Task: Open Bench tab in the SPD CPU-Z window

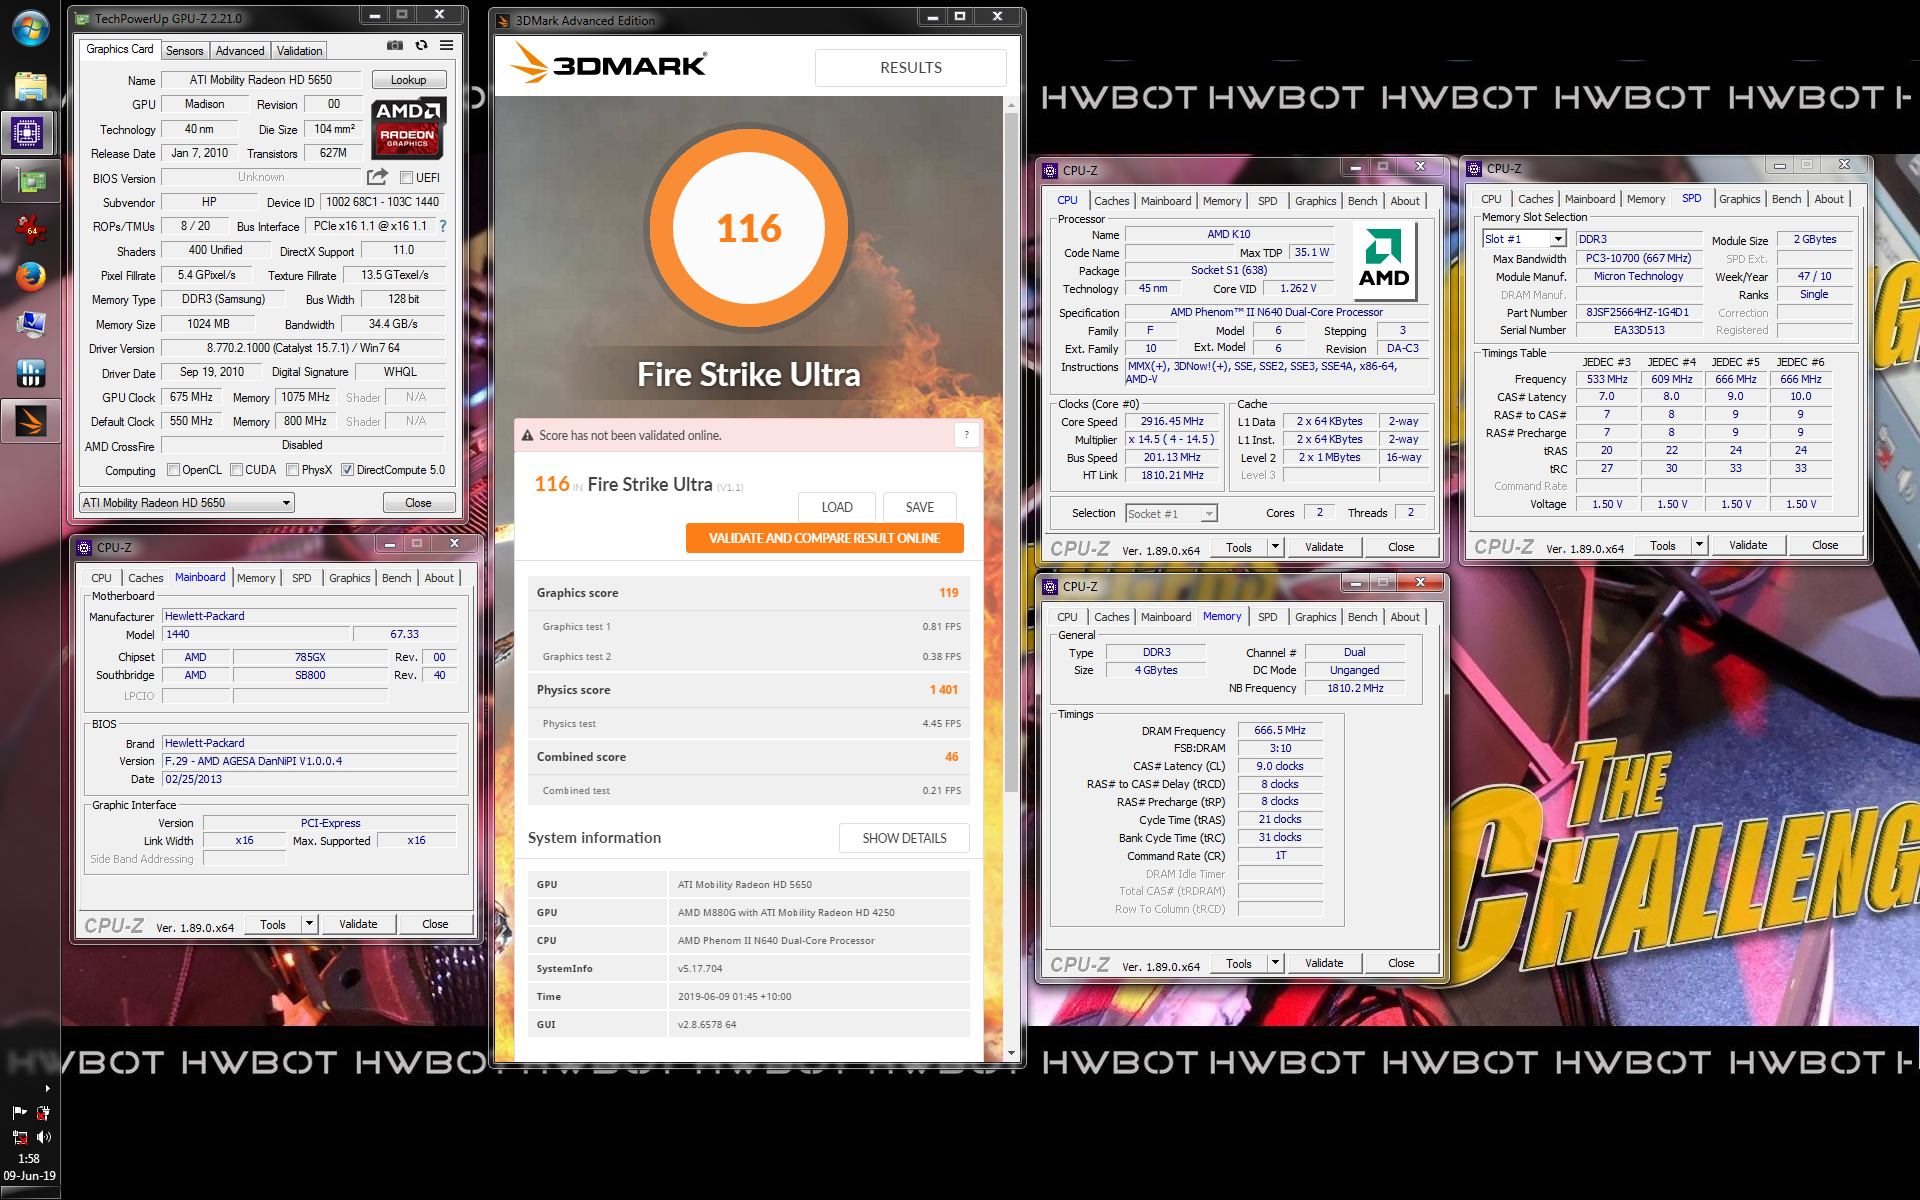Action: (1786, 199)
